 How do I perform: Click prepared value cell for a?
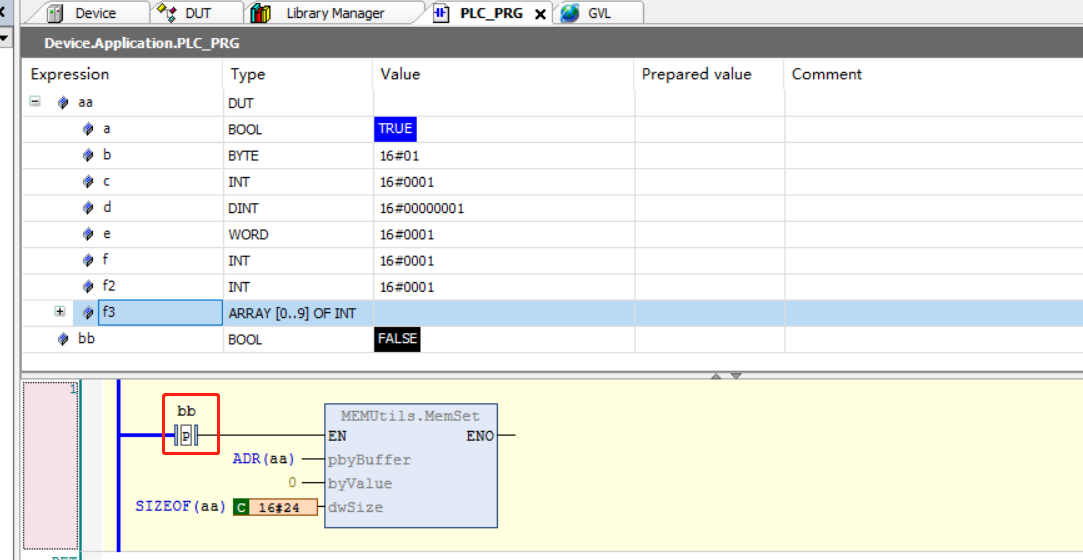pos(709,129)
